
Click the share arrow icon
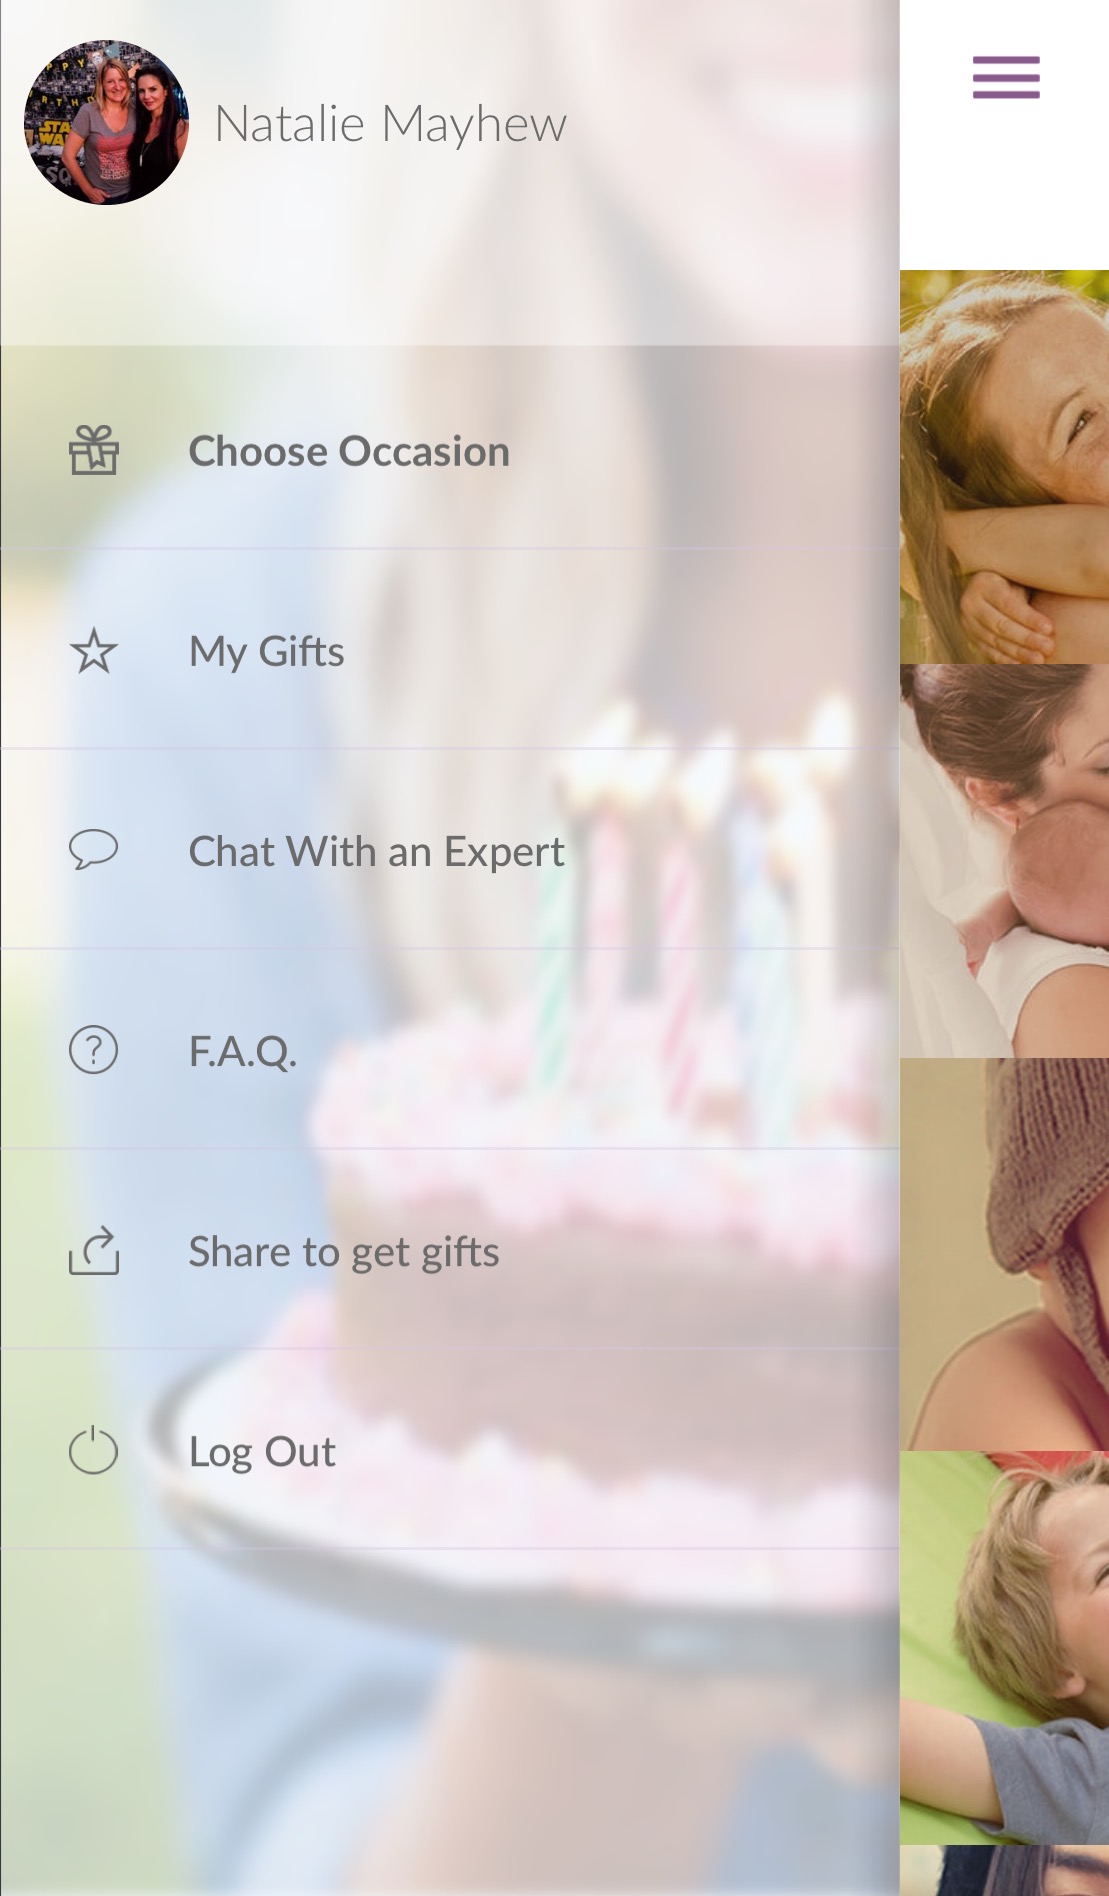[x=94, y=1251]
